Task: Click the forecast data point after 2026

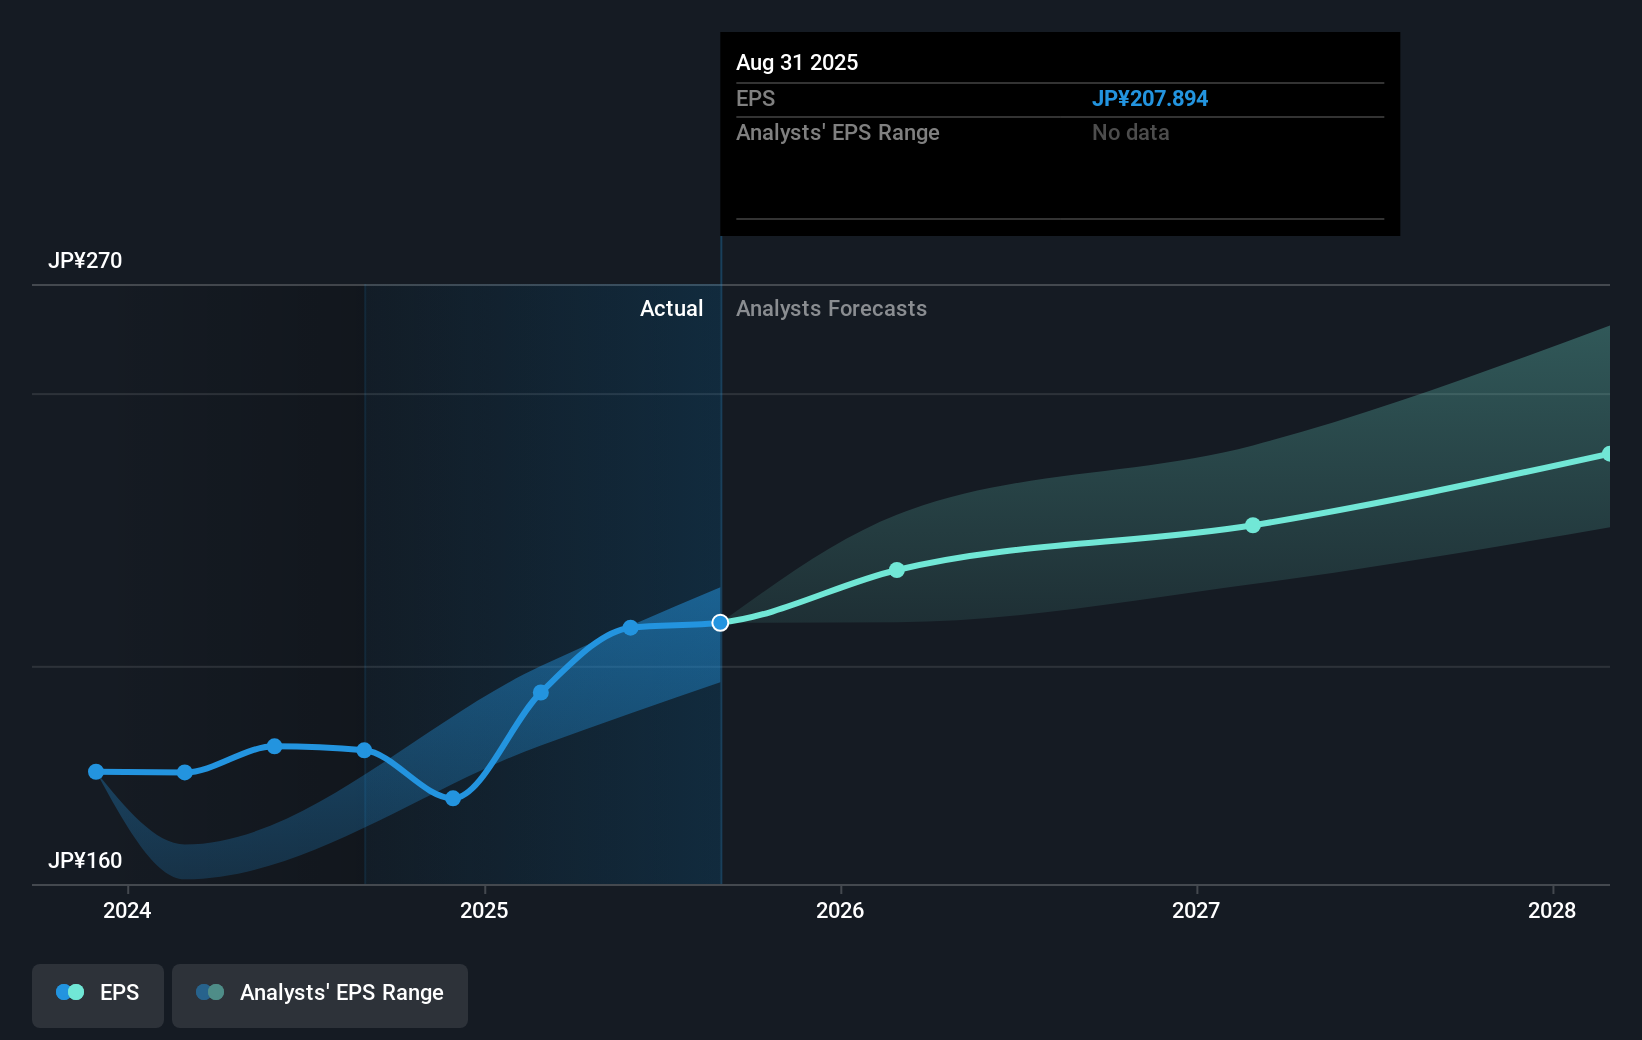Action: (x=896, y=570)
